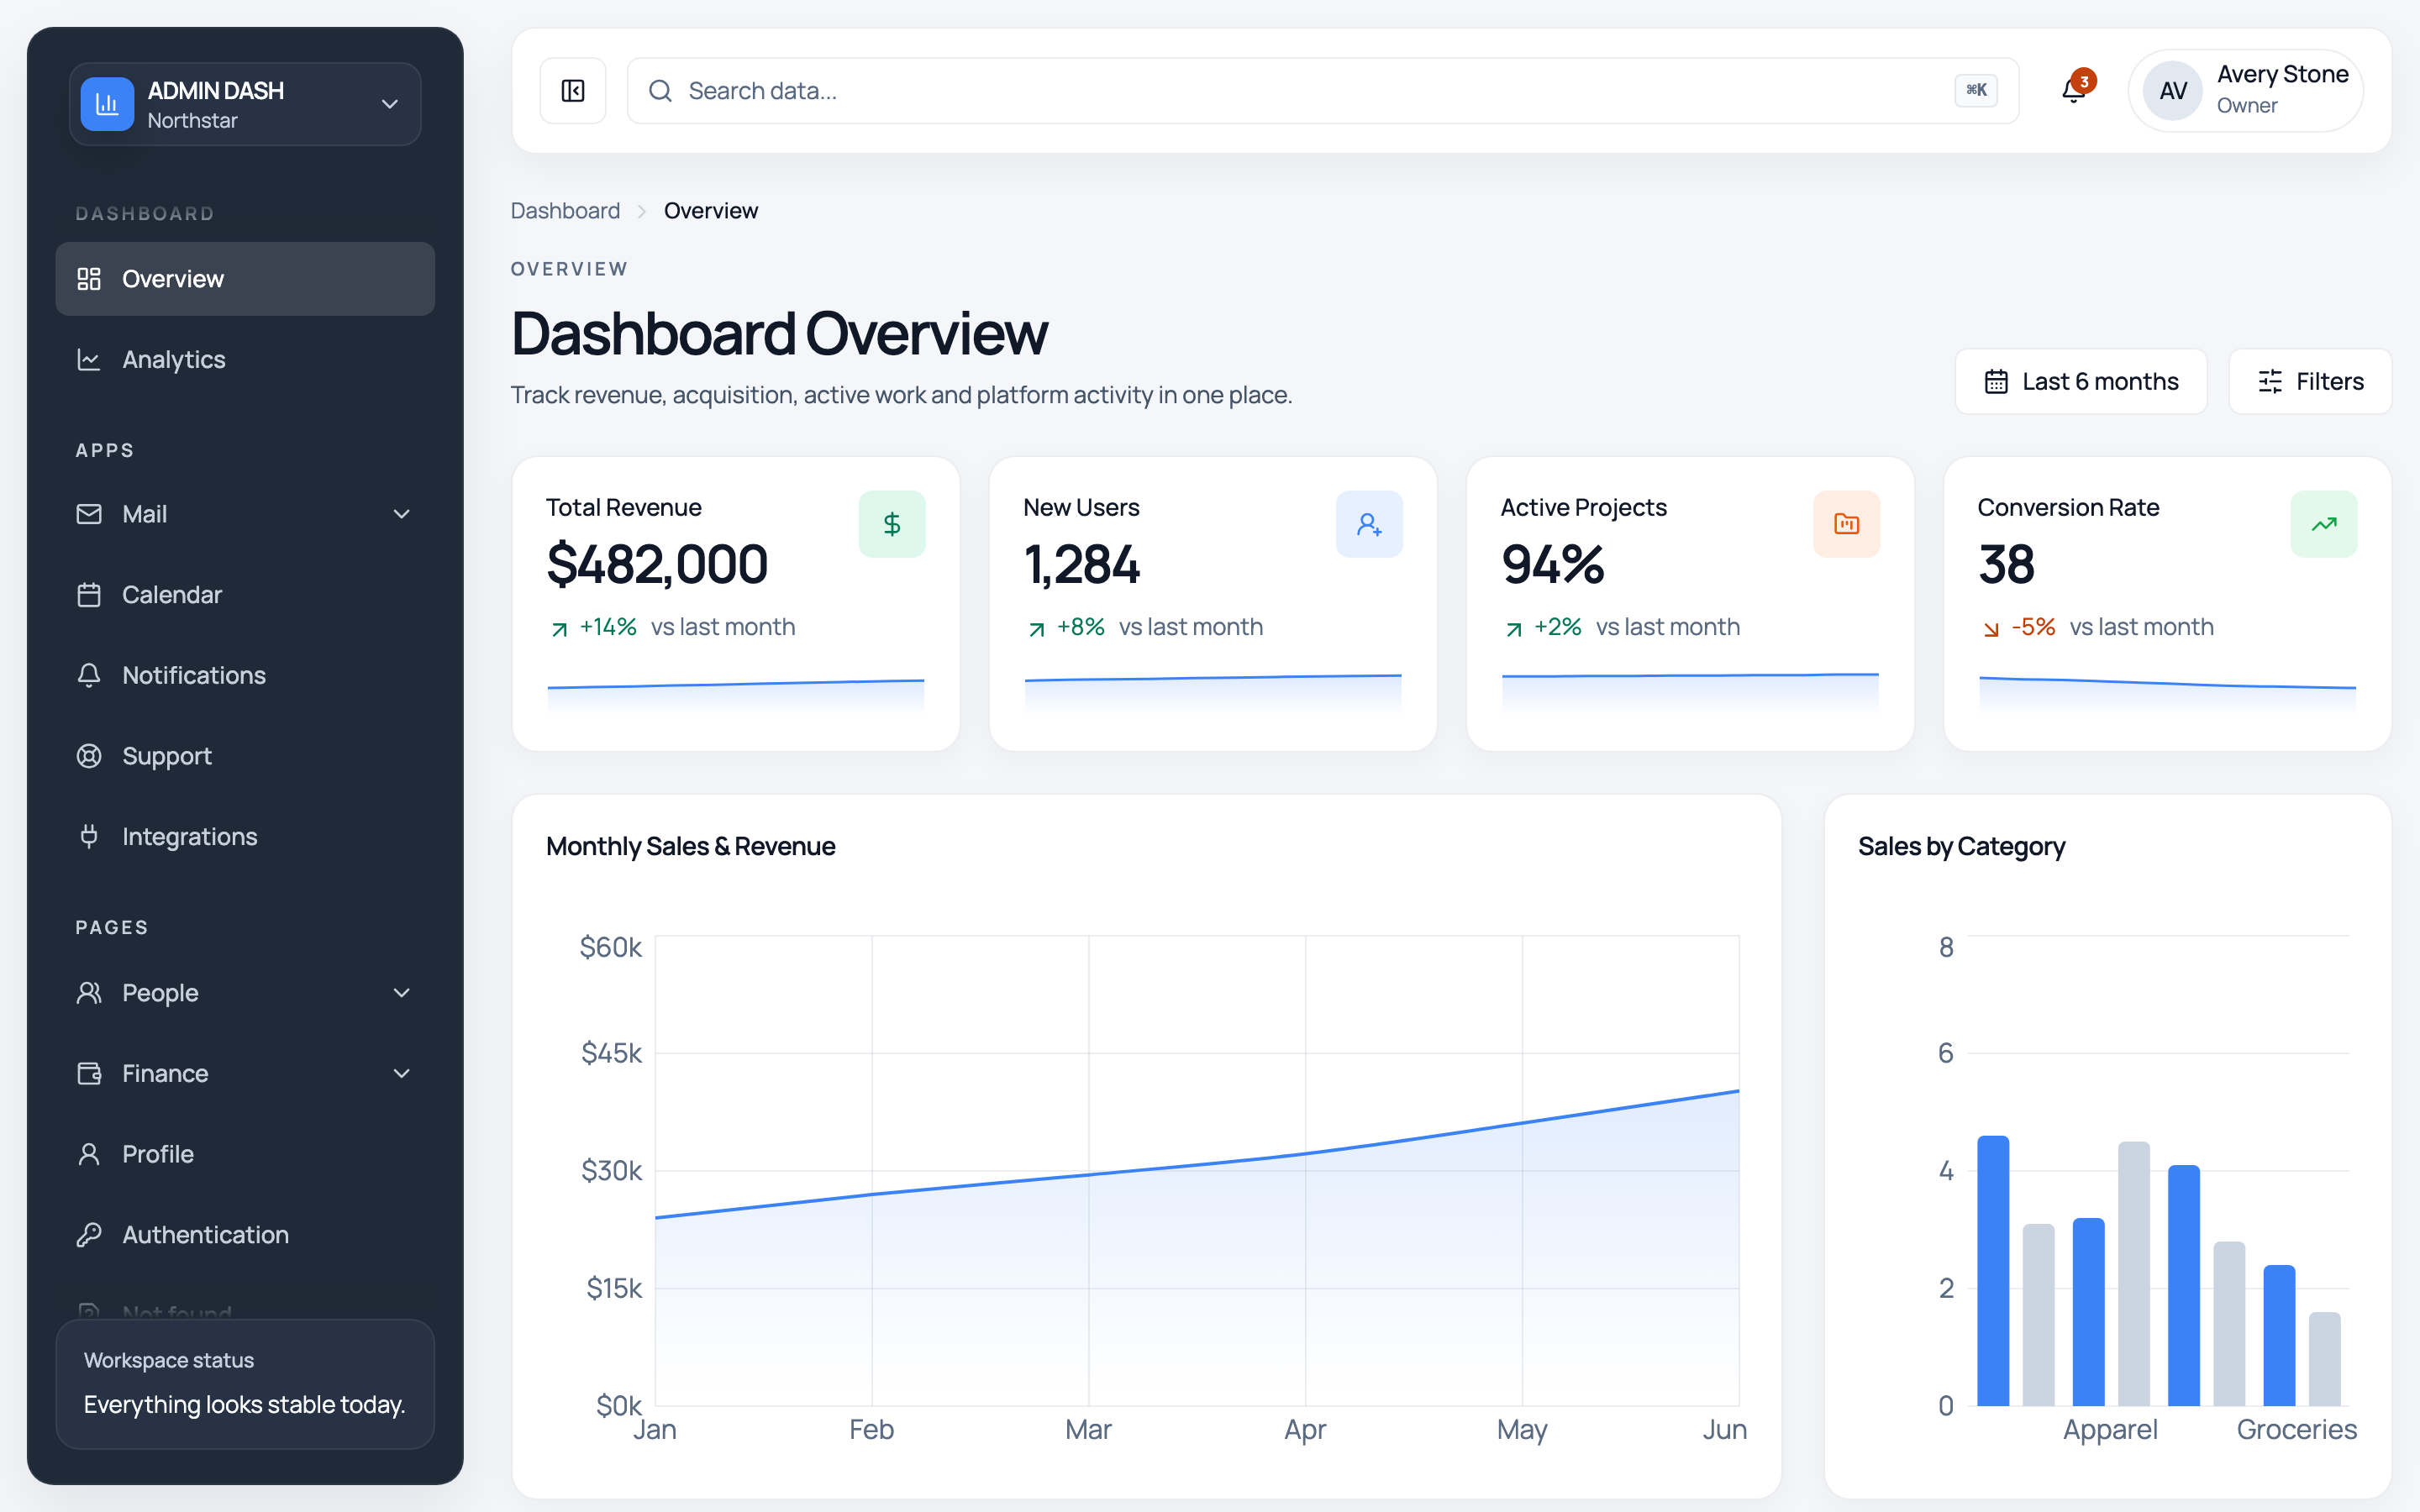Screen dimensions: 2420x1512
Task: Click the AV avatar circle
Action: [x=2173, y=91]
